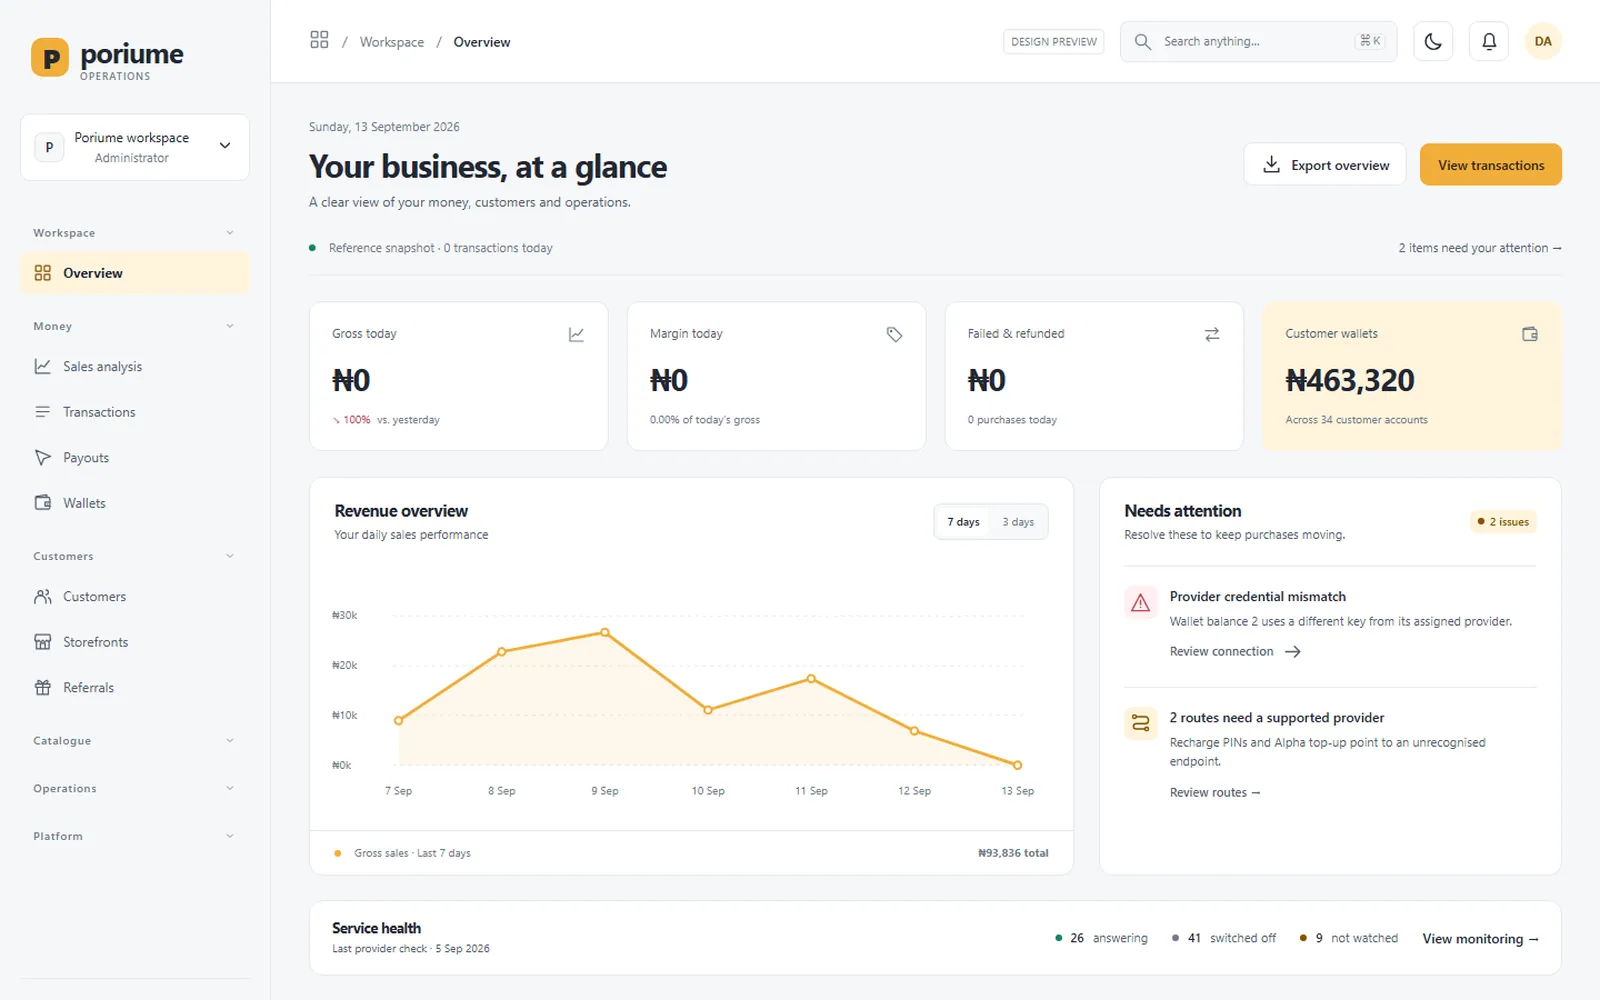This screenshot has width=1600, height=1000.
Task: Focus the Search anything field
Action: click(1258, 41)
